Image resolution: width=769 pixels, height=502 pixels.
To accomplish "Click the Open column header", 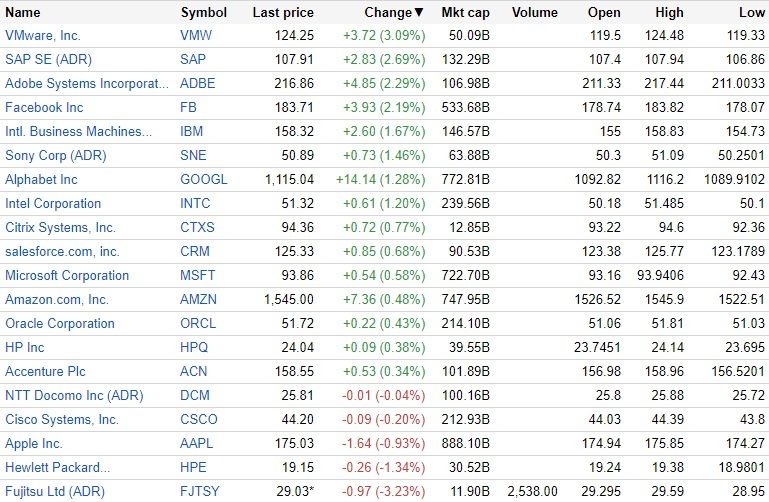I will click(x=604, y=13).
